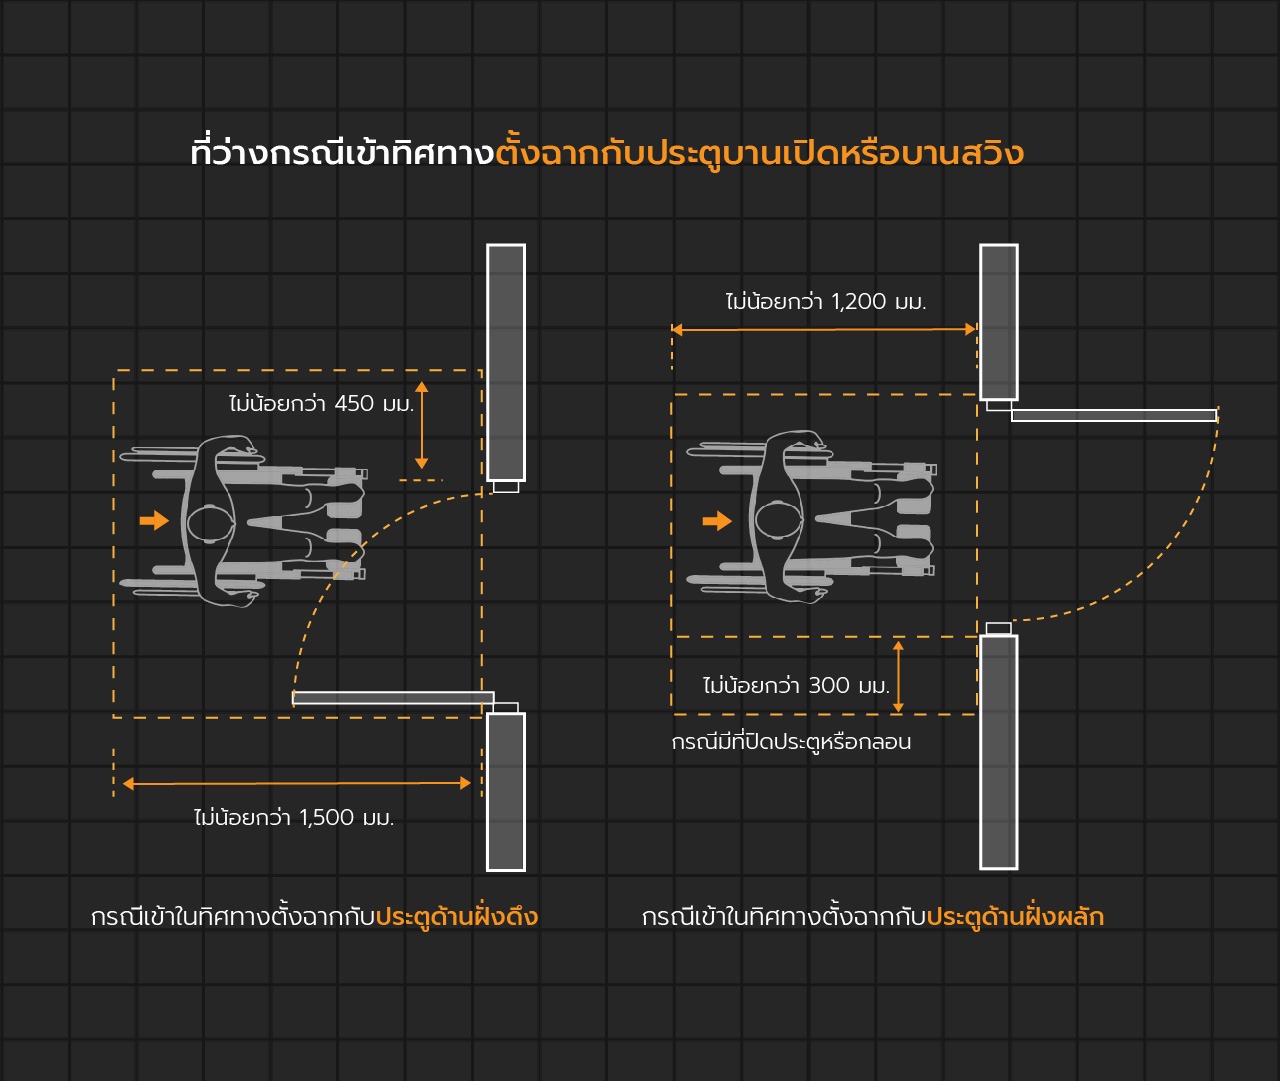Image resolution: width=1280 pixels, height=1081 pixels.
Task: Click the orange direction arrow in the pull-side diagram
Action: pos(154,520)
